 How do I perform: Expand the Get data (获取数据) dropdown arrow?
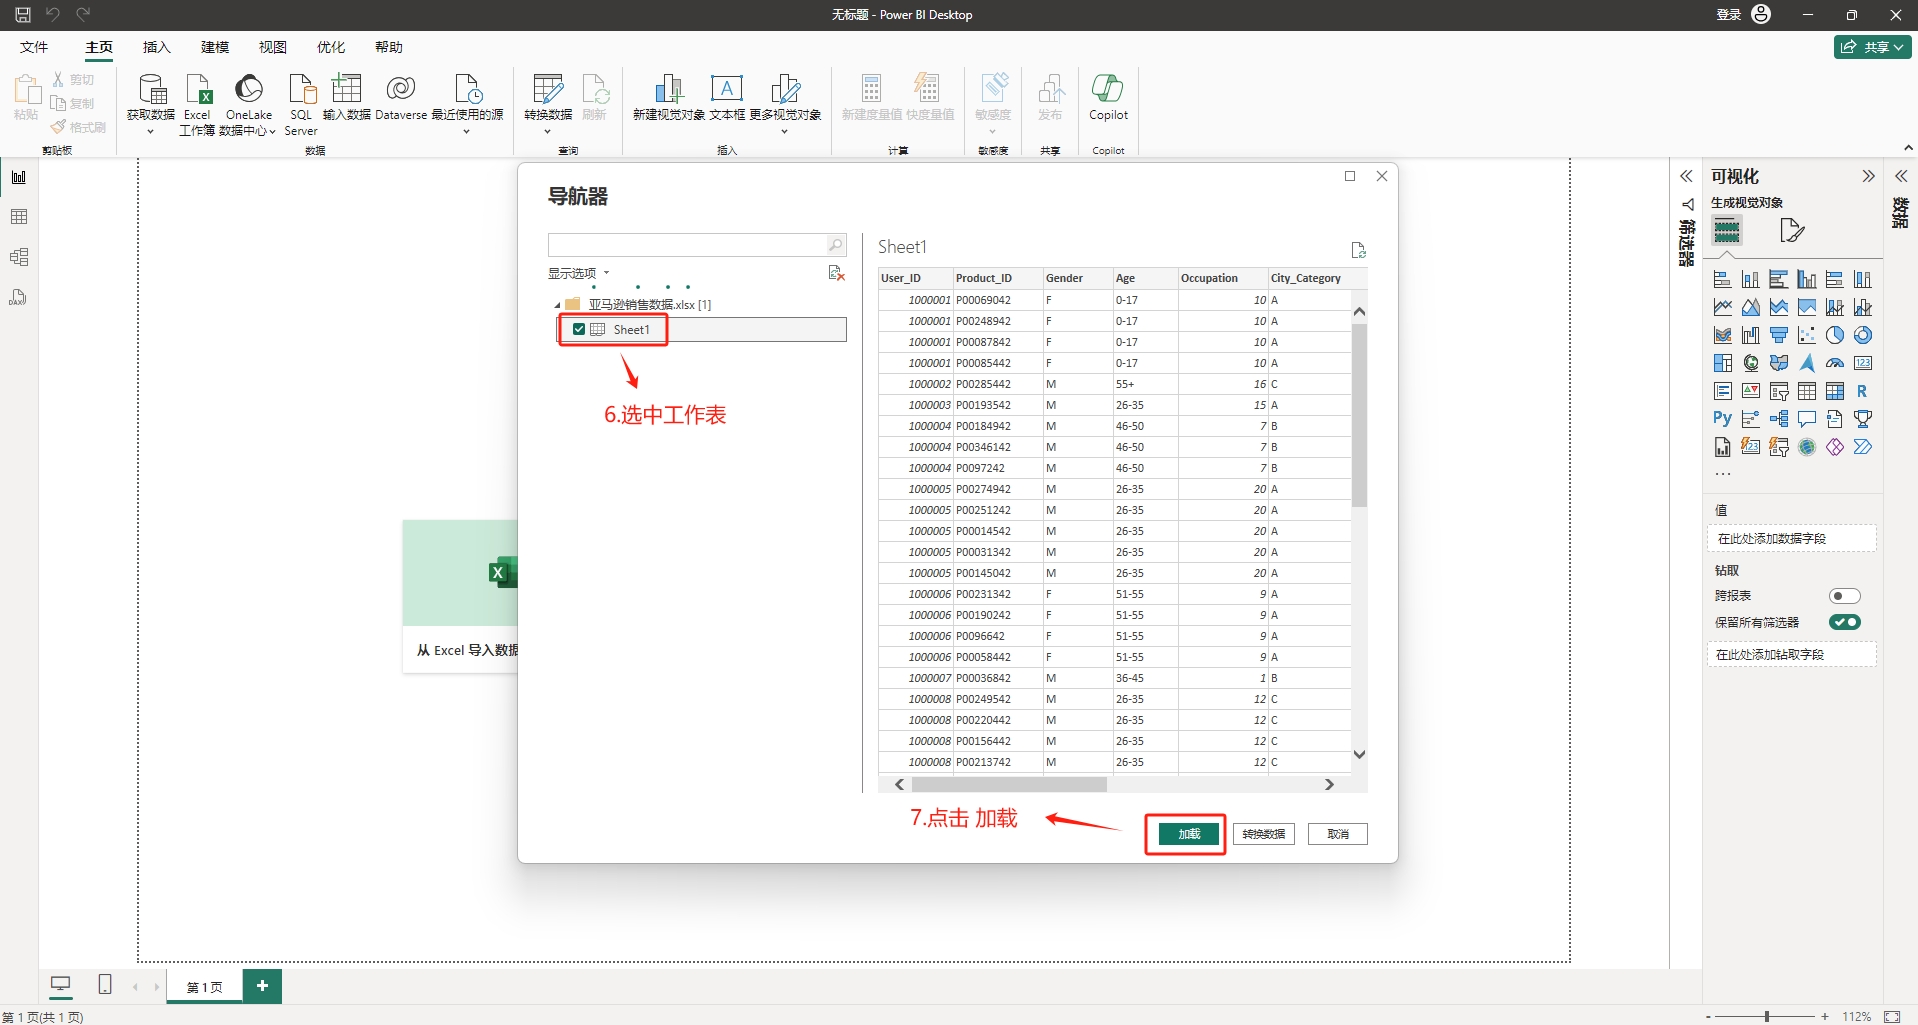pyautogui.click(x=150, y=131)
